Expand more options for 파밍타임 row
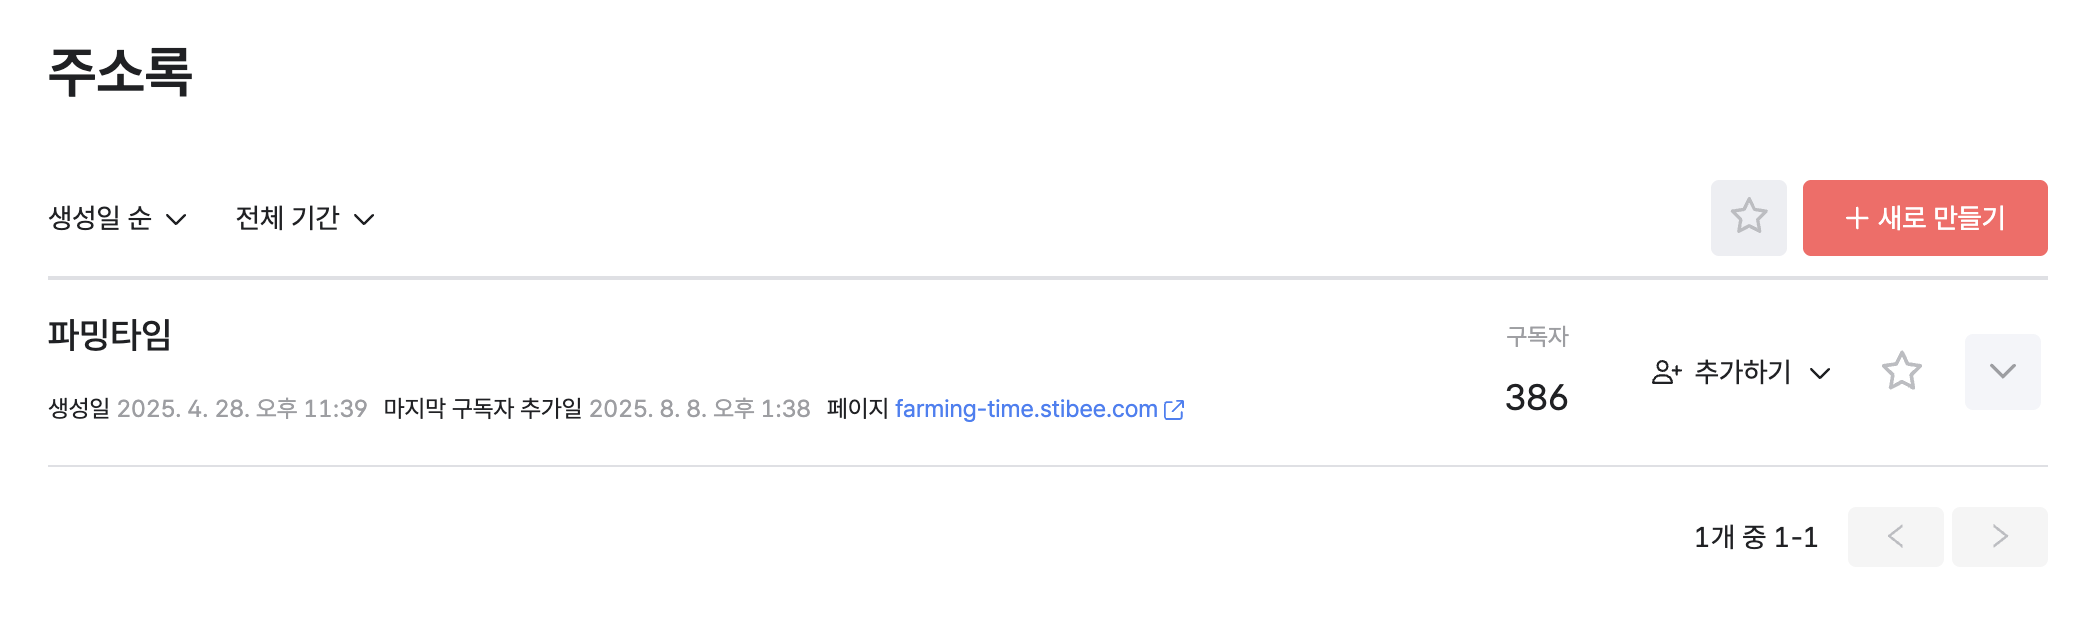 tap(2002, 371)
